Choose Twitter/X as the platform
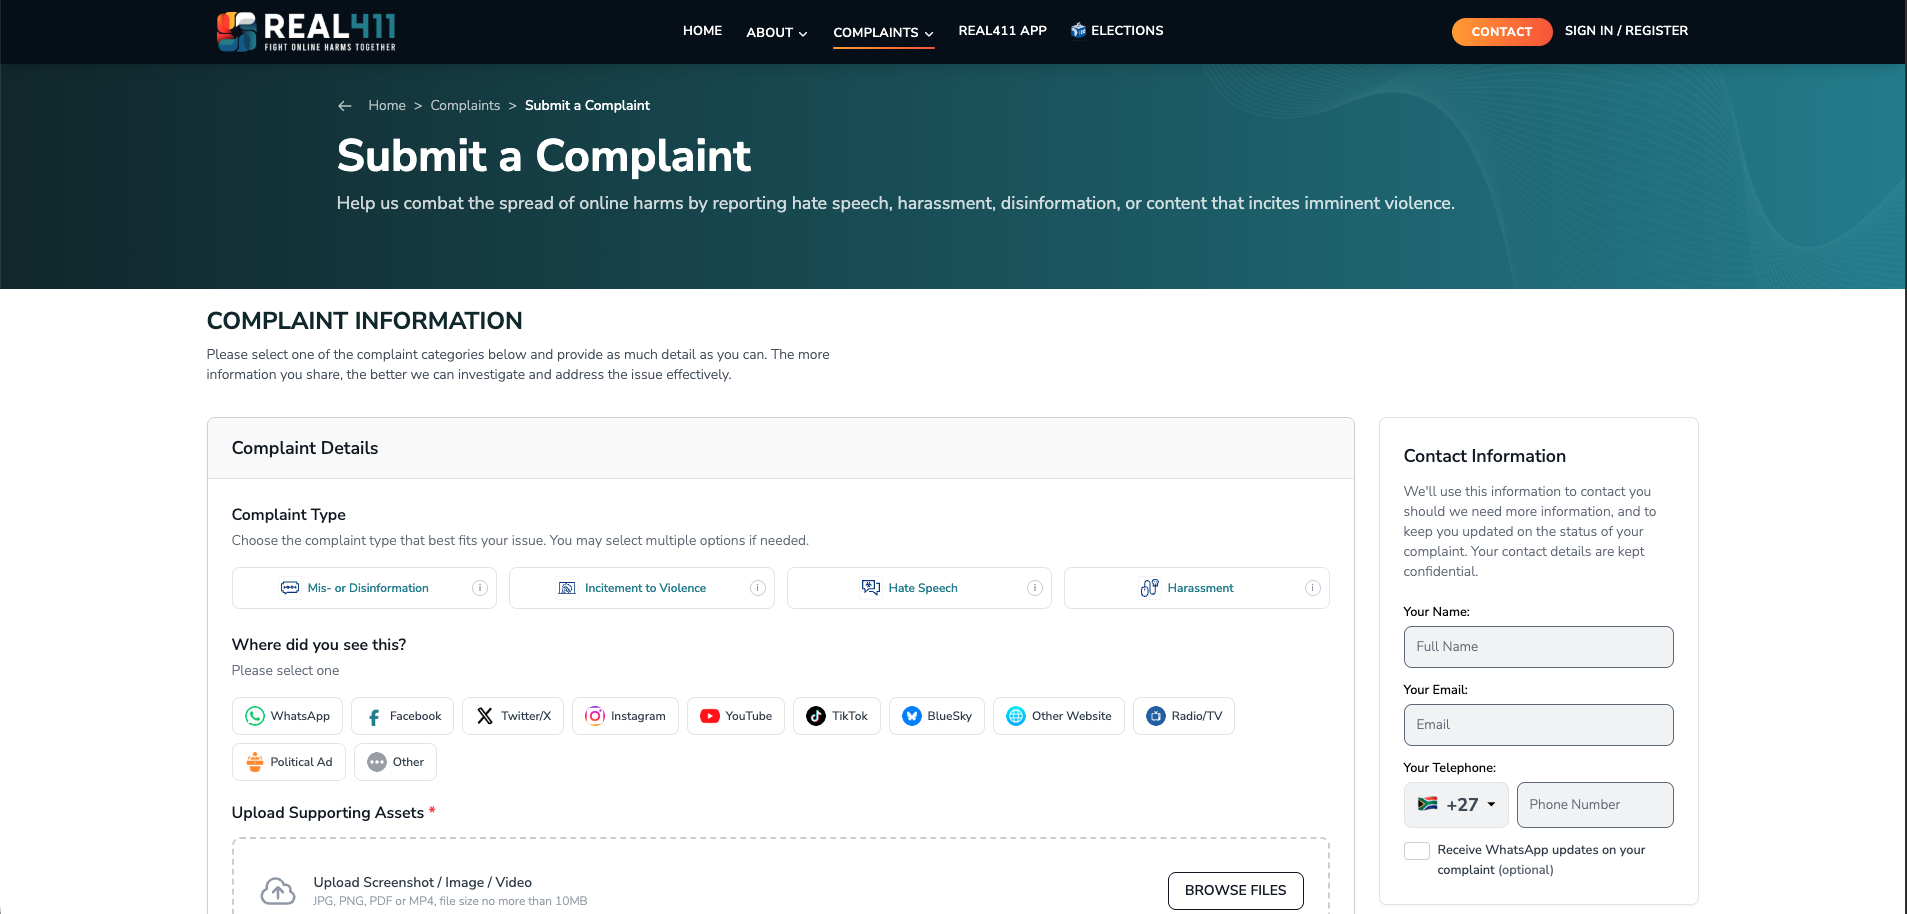Screen dimensions: 1907x914 click(x=513, y=716)
